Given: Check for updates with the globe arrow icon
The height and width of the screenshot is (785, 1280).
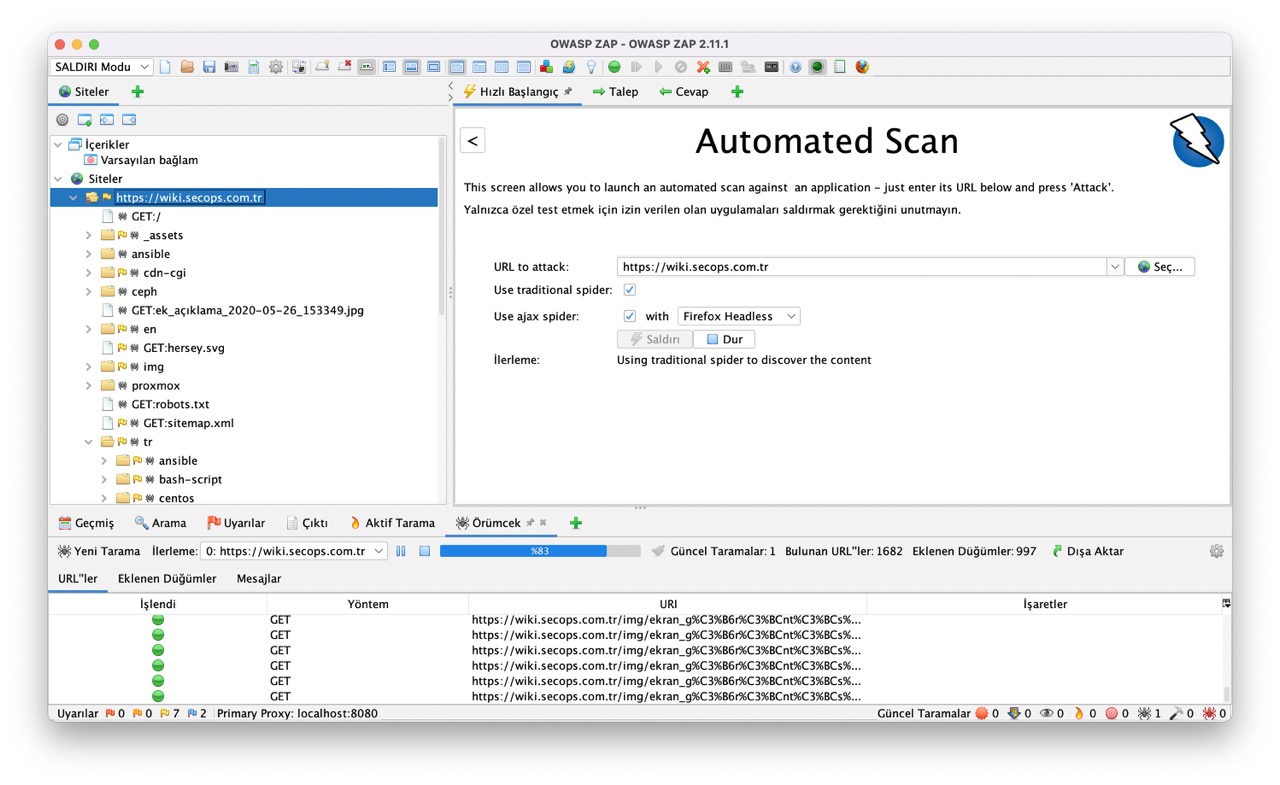Looking at the screenshot, I should tap(568, 67).
